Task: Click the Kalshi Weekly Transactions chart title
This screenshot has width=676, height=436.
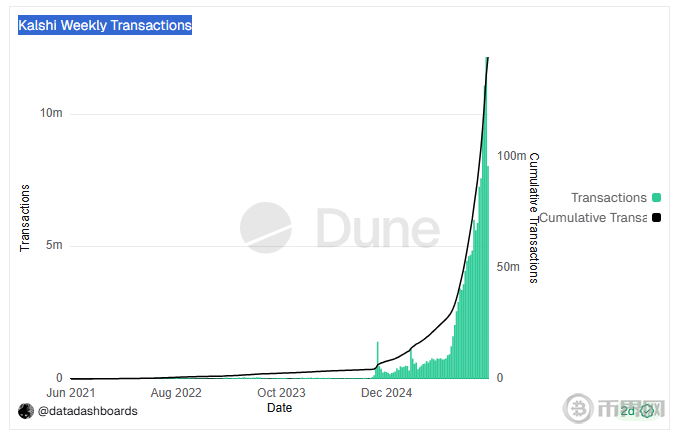Action: pos(105,25)
